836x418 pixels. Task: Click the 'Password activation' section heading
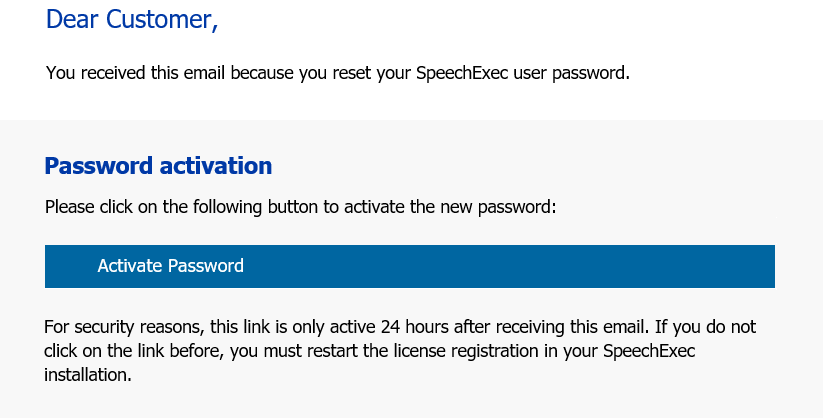click(x=158, y=166)
